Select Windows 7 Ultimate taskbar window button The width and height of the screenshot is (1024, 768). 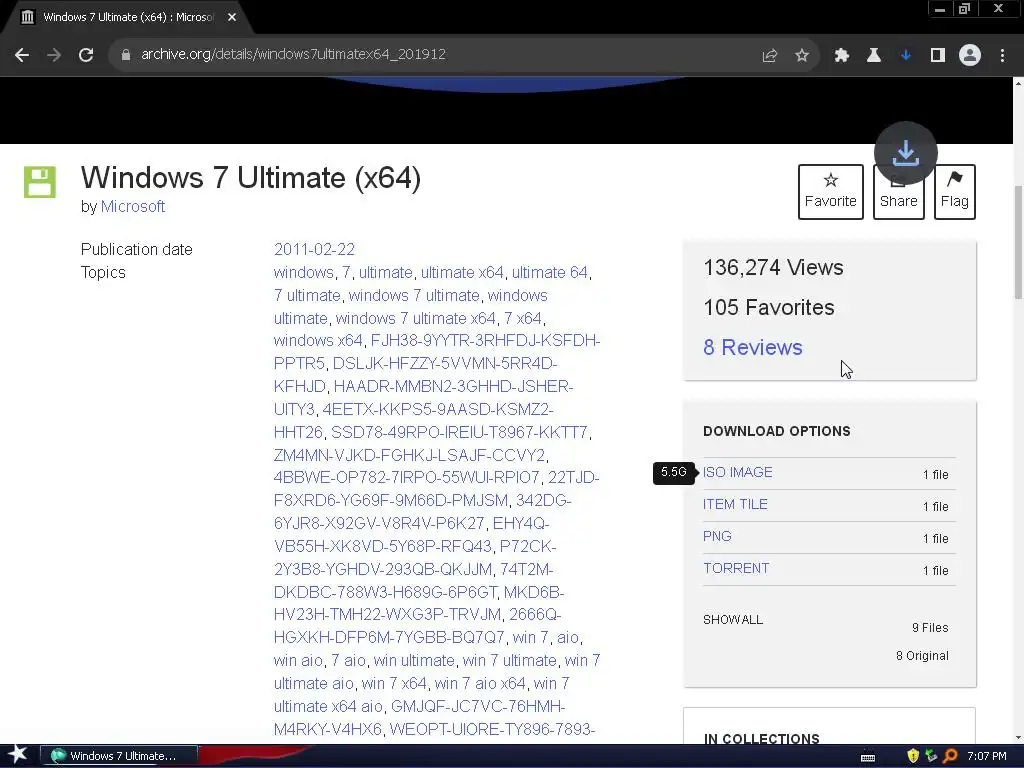120,756
